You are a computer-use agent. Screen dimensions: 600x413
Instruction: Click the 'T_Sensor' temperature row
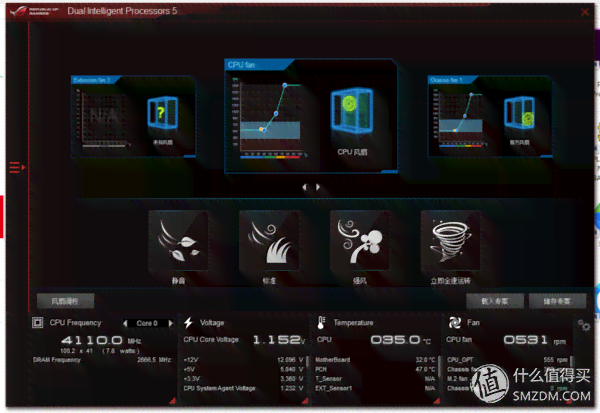[375, 379]
